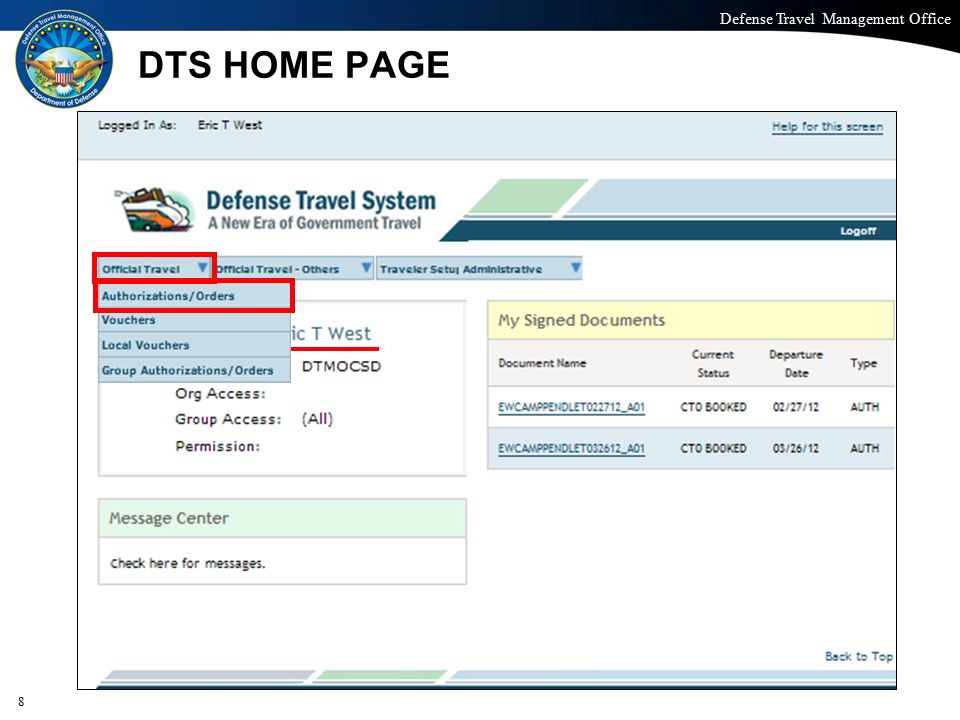Open Help for this screen link

tap(827, 127)
